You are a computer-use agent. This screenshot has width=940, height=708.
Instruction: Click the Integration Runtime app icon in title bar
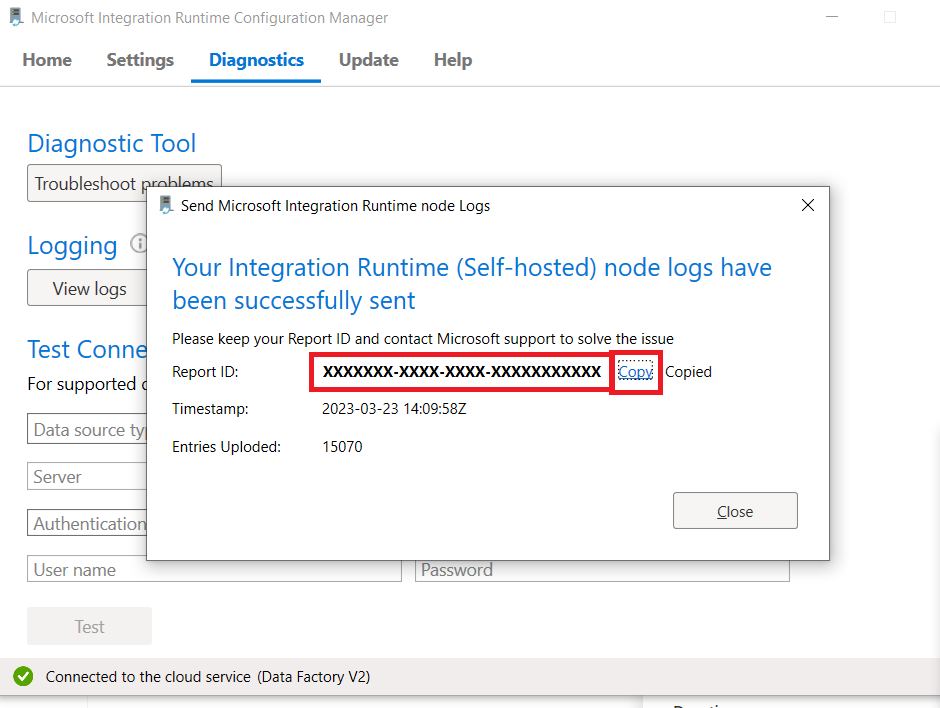(x=16, y=17)
